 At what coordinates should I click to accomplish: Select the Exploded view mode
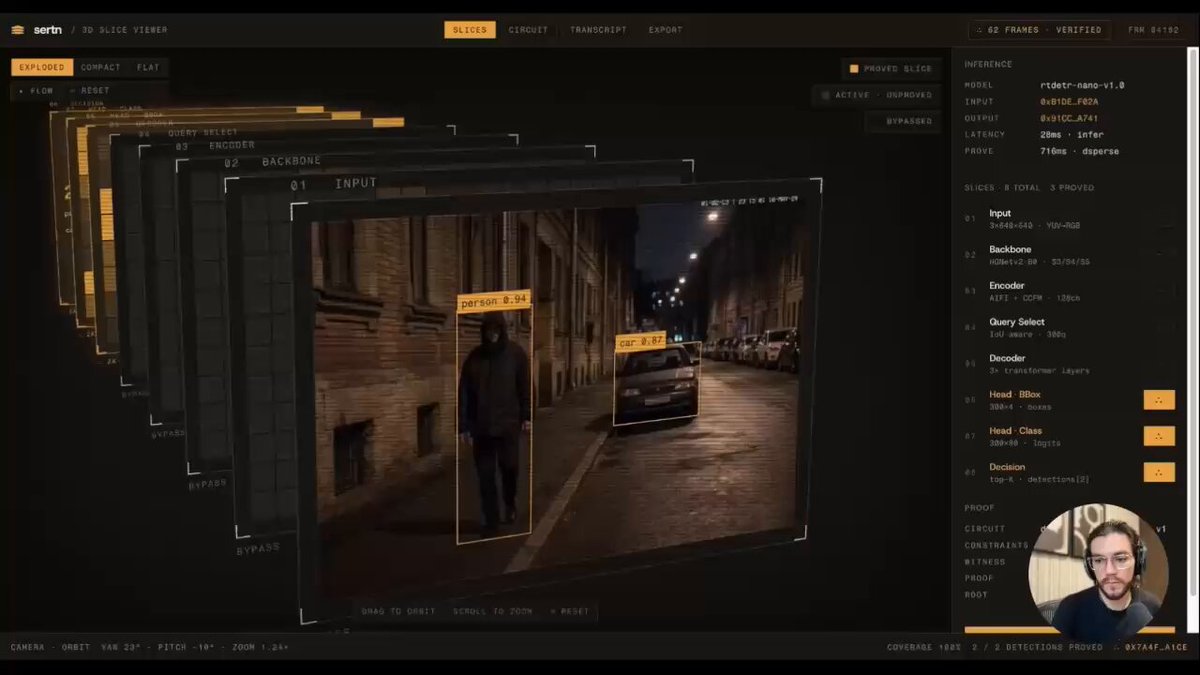point(42,68)
